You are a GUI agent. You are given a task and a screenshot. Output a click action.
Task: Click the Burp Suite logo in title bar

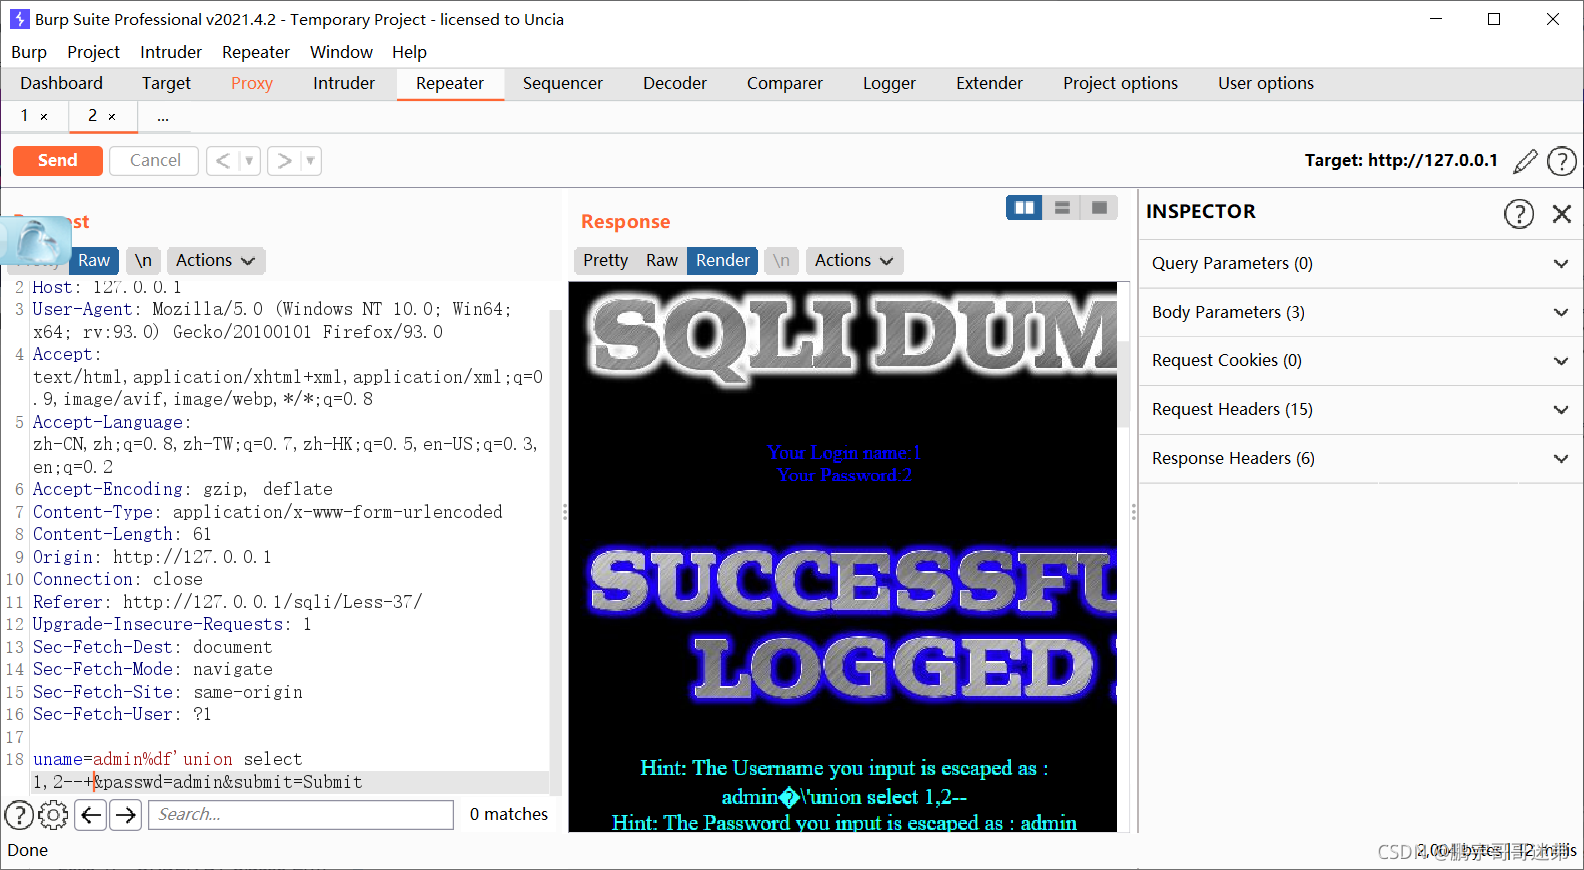tap(19, 19)
